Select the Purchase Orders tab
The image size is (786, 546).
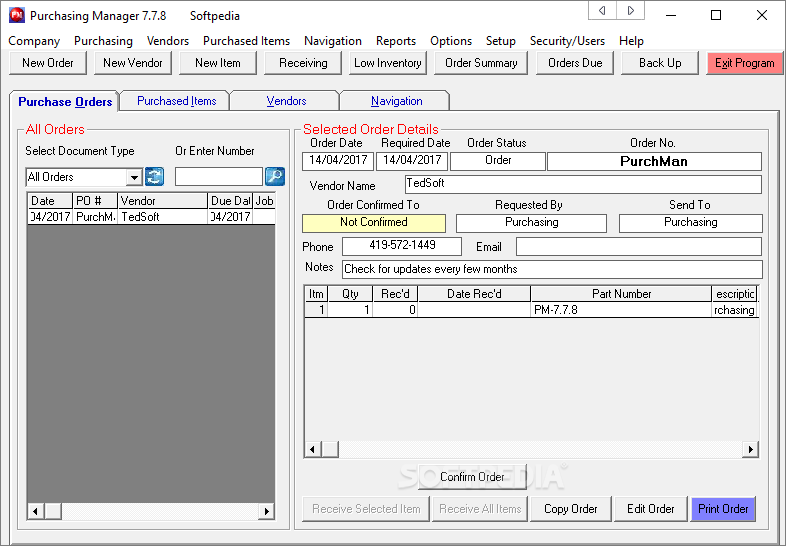65,101
